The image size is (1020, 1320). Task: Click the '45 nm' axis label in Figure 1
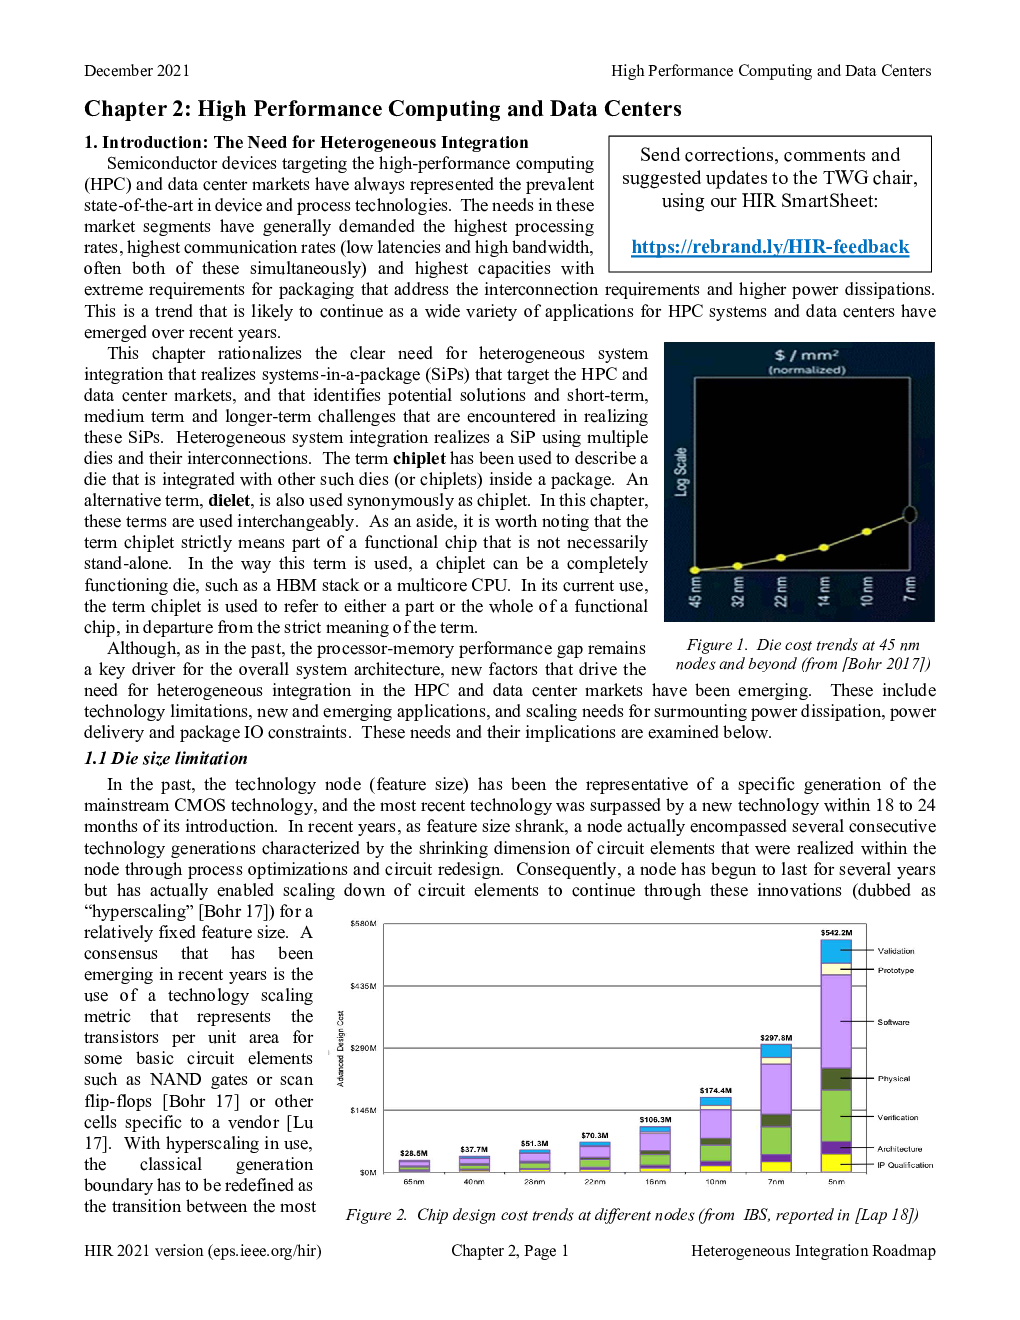(695, 592)
